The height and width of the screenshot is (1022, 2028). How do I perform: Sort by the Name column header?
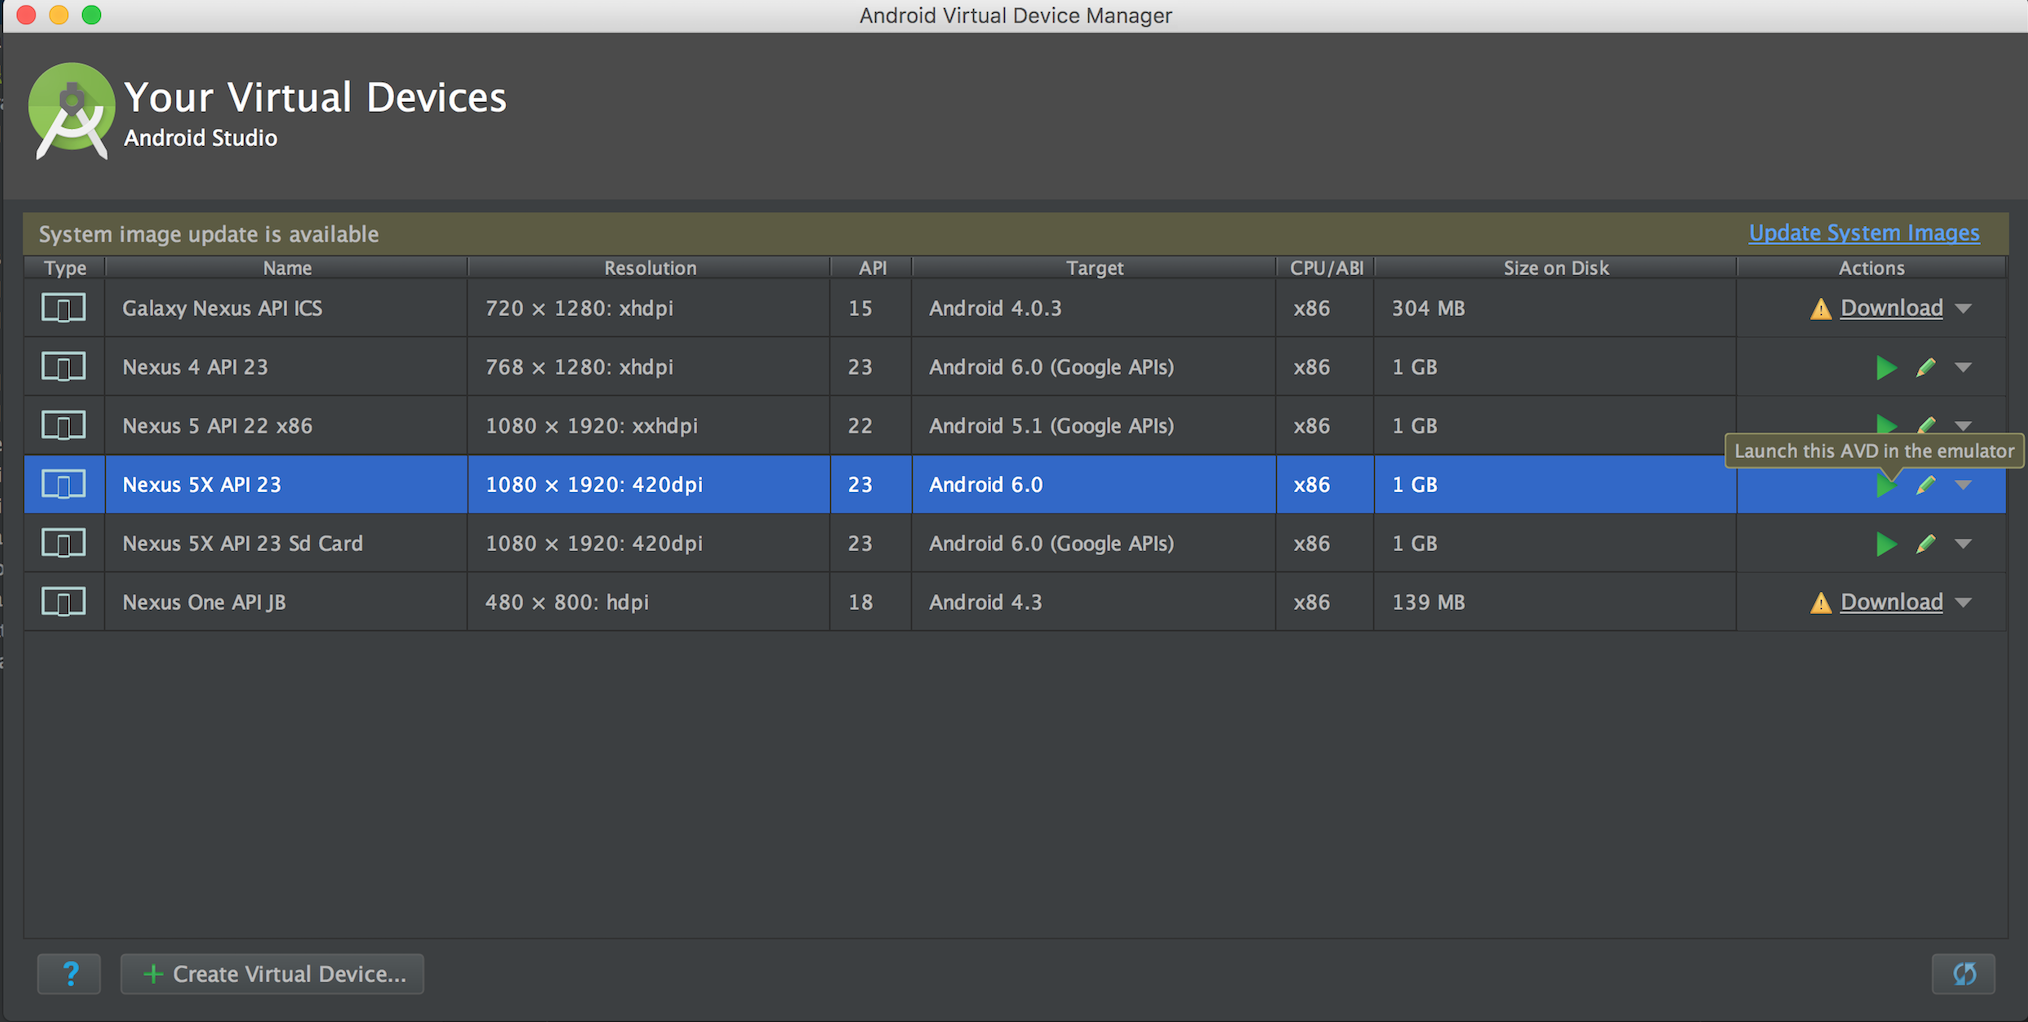[x=287, y=268]
